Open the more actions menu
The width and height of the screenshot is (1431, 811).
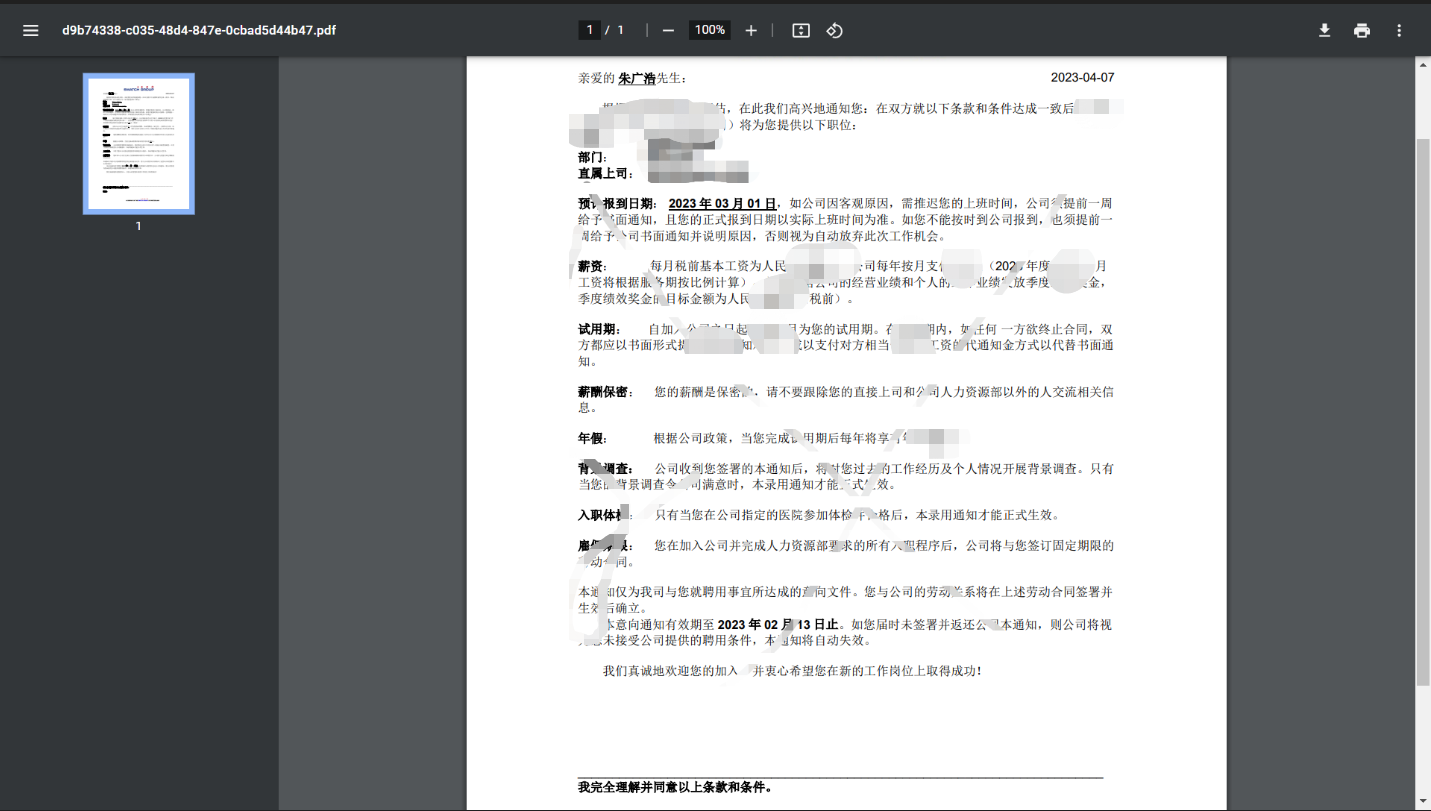pos(1399,30)
